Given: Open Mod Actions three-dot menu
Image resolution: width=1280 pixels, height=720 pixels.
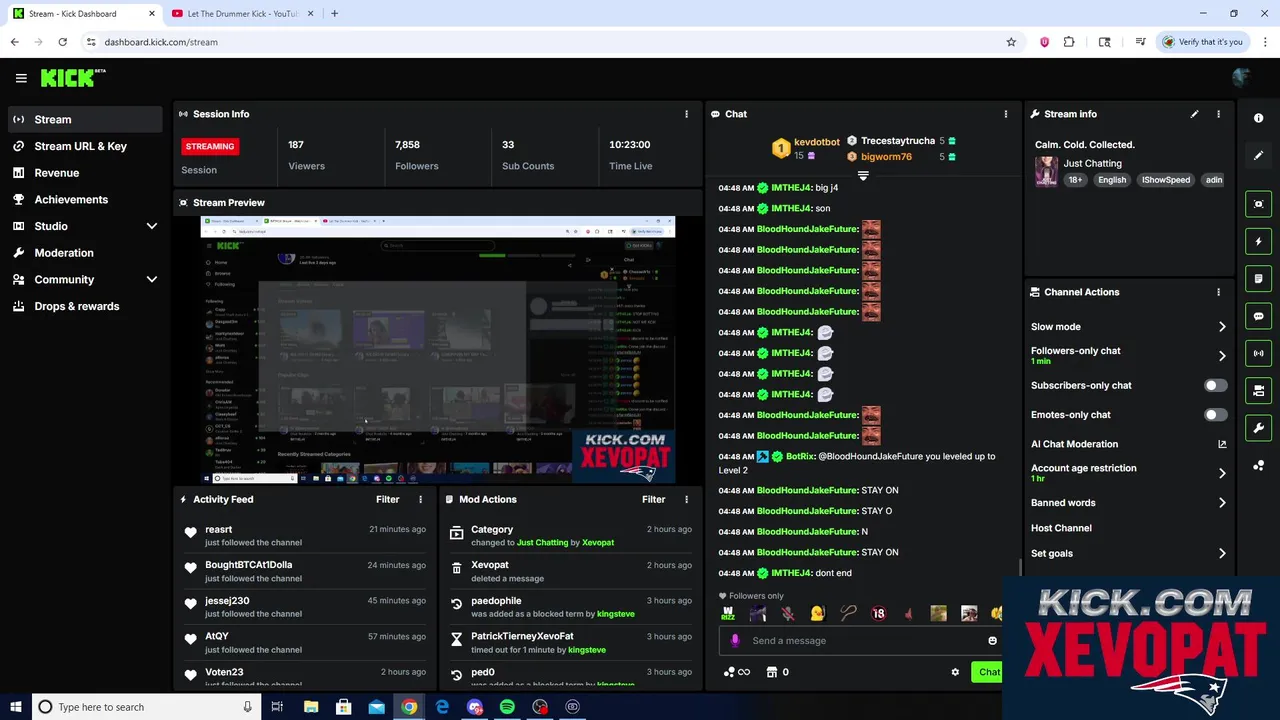Looking at the screenshot, I should tap(686, 499).
